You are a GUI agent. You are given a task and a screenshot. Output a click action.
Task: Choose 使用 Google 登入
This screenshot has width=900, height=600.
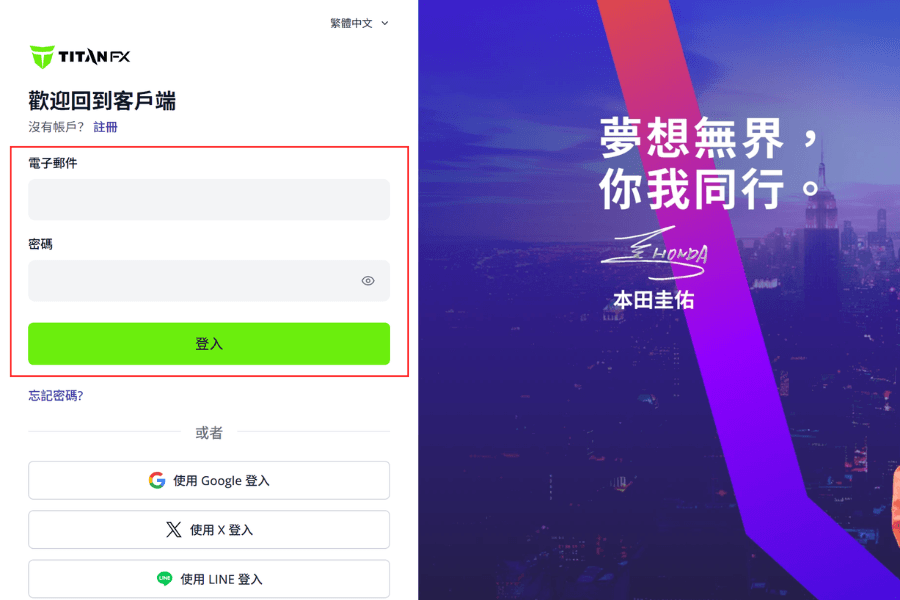[x=209, y=480]
